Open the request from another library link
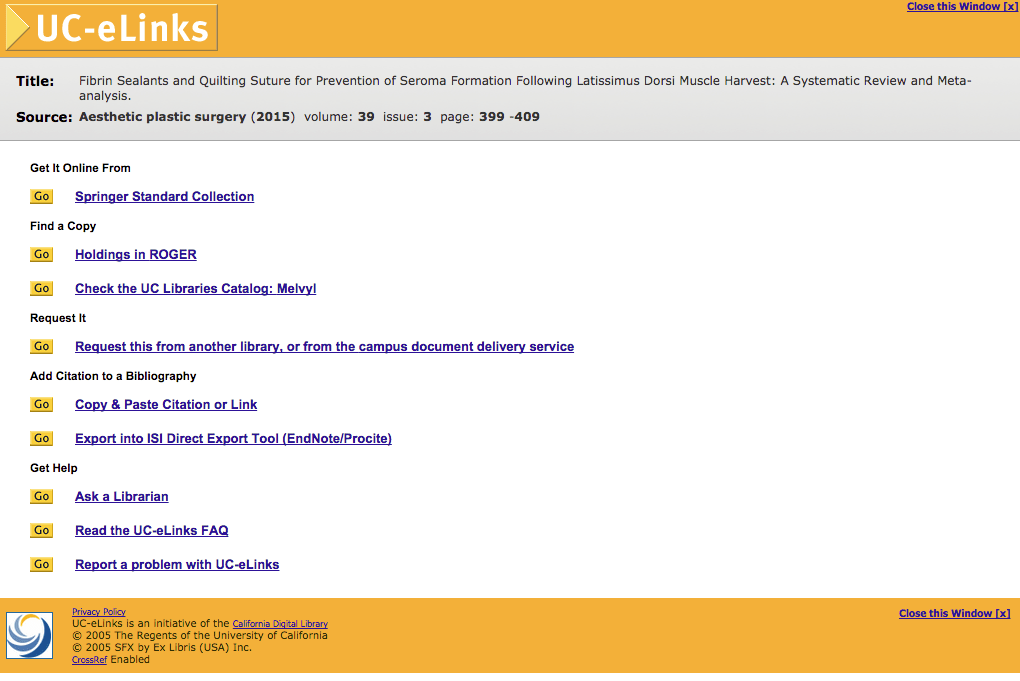The image size is (1020, 681). (325, 347)
